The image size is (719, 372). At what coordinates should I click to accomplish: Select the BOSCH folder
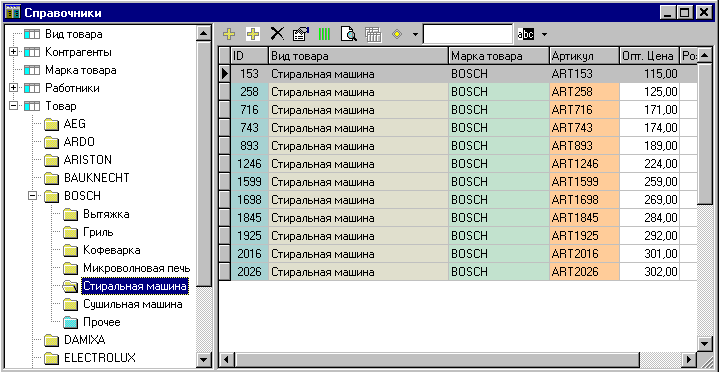pyautogui.click(x=82, y=196)
